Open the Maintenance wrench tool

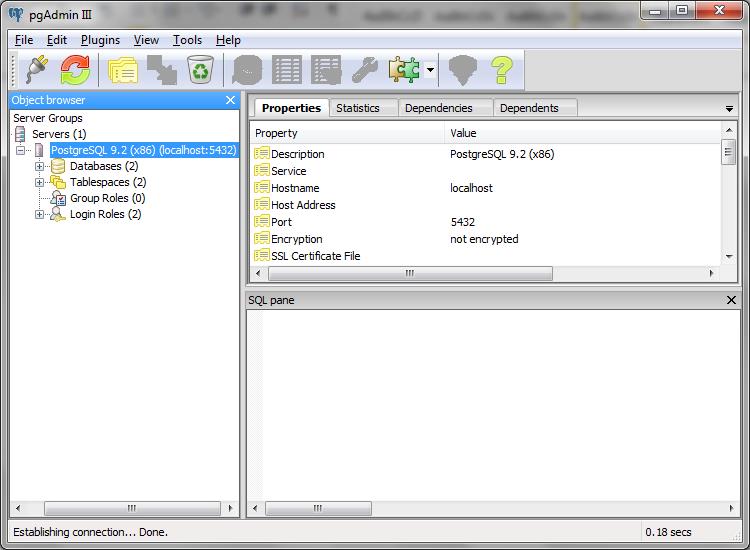coord(364,70)
